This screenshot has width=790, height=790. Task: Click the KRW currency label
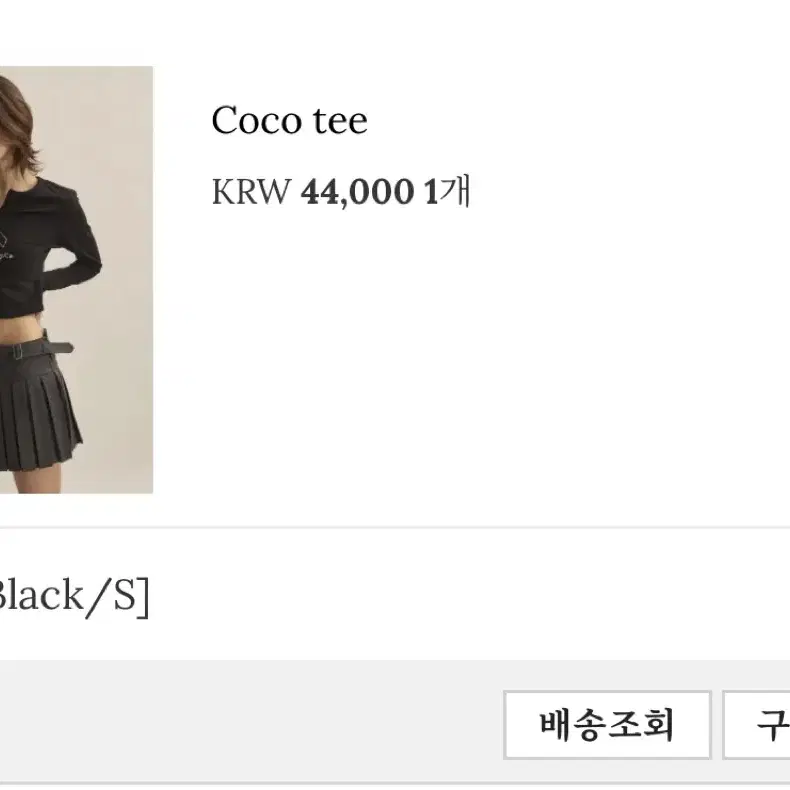tap(251, 192)
